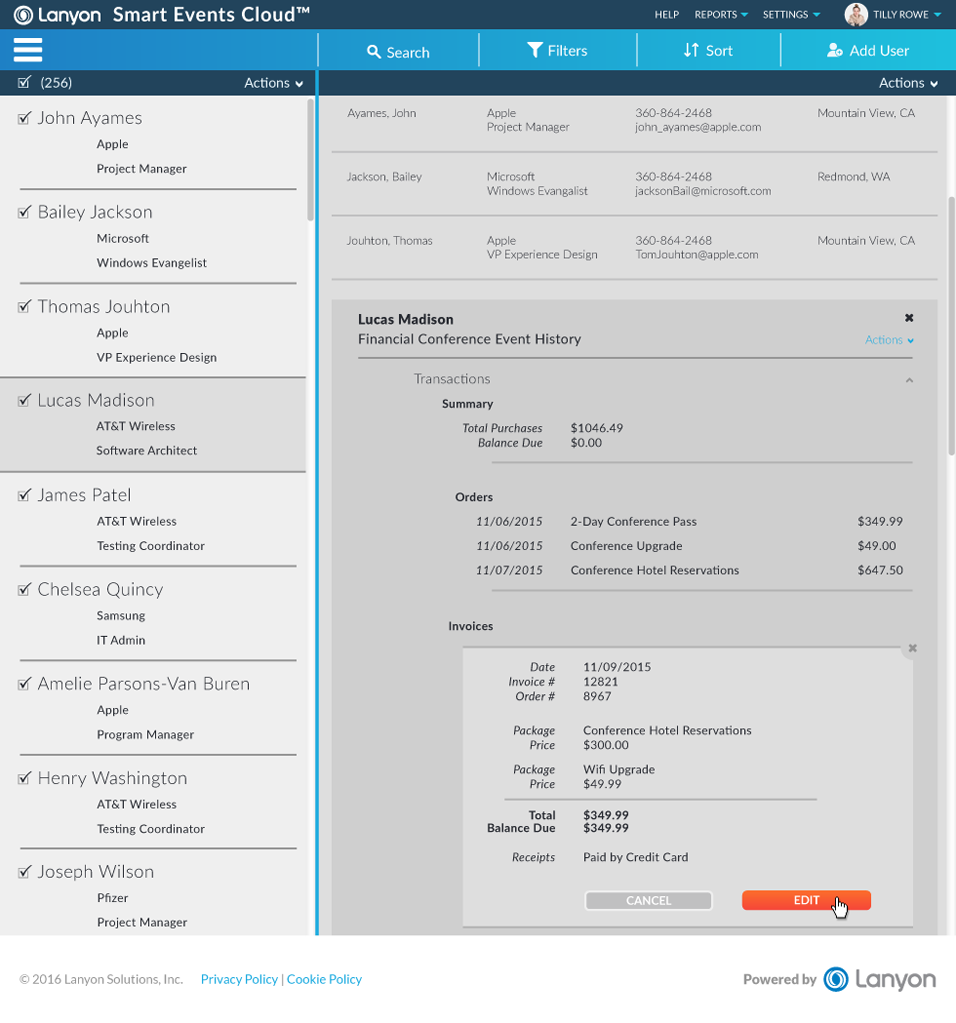Uncheck James Patel checkbox
The height and width of the screenshot is (1023, 956).
24,495
